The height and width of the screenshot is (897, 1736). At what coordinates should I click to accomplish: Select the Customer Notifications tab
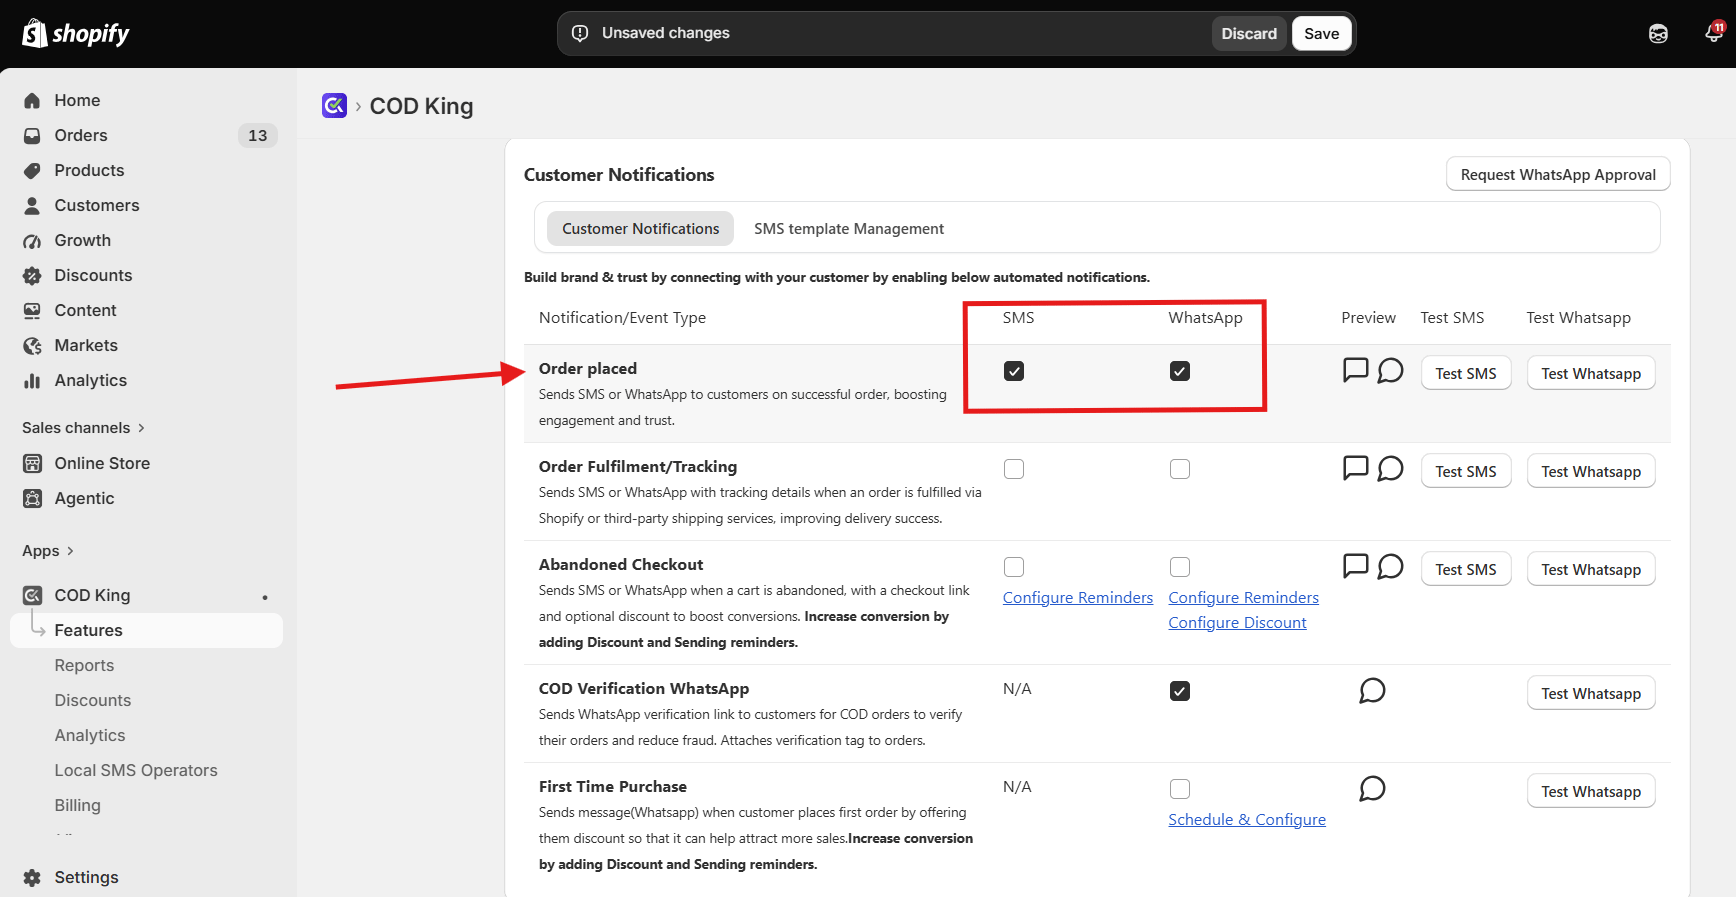click(x=640, y=229)
